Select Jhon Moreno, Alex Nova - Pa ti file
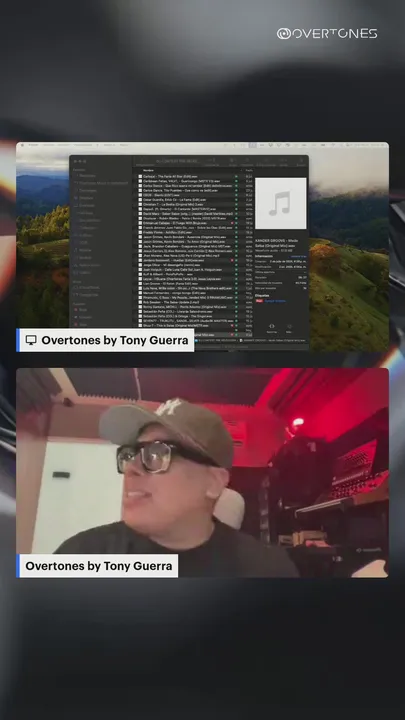This screenshot has width=405, height=720. 195,255
